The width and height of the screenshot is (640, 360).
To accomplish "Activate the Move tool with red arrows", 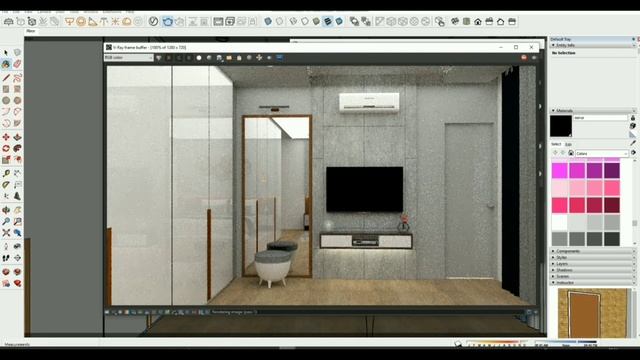I will pyautogui.click(x=6, y=137).
